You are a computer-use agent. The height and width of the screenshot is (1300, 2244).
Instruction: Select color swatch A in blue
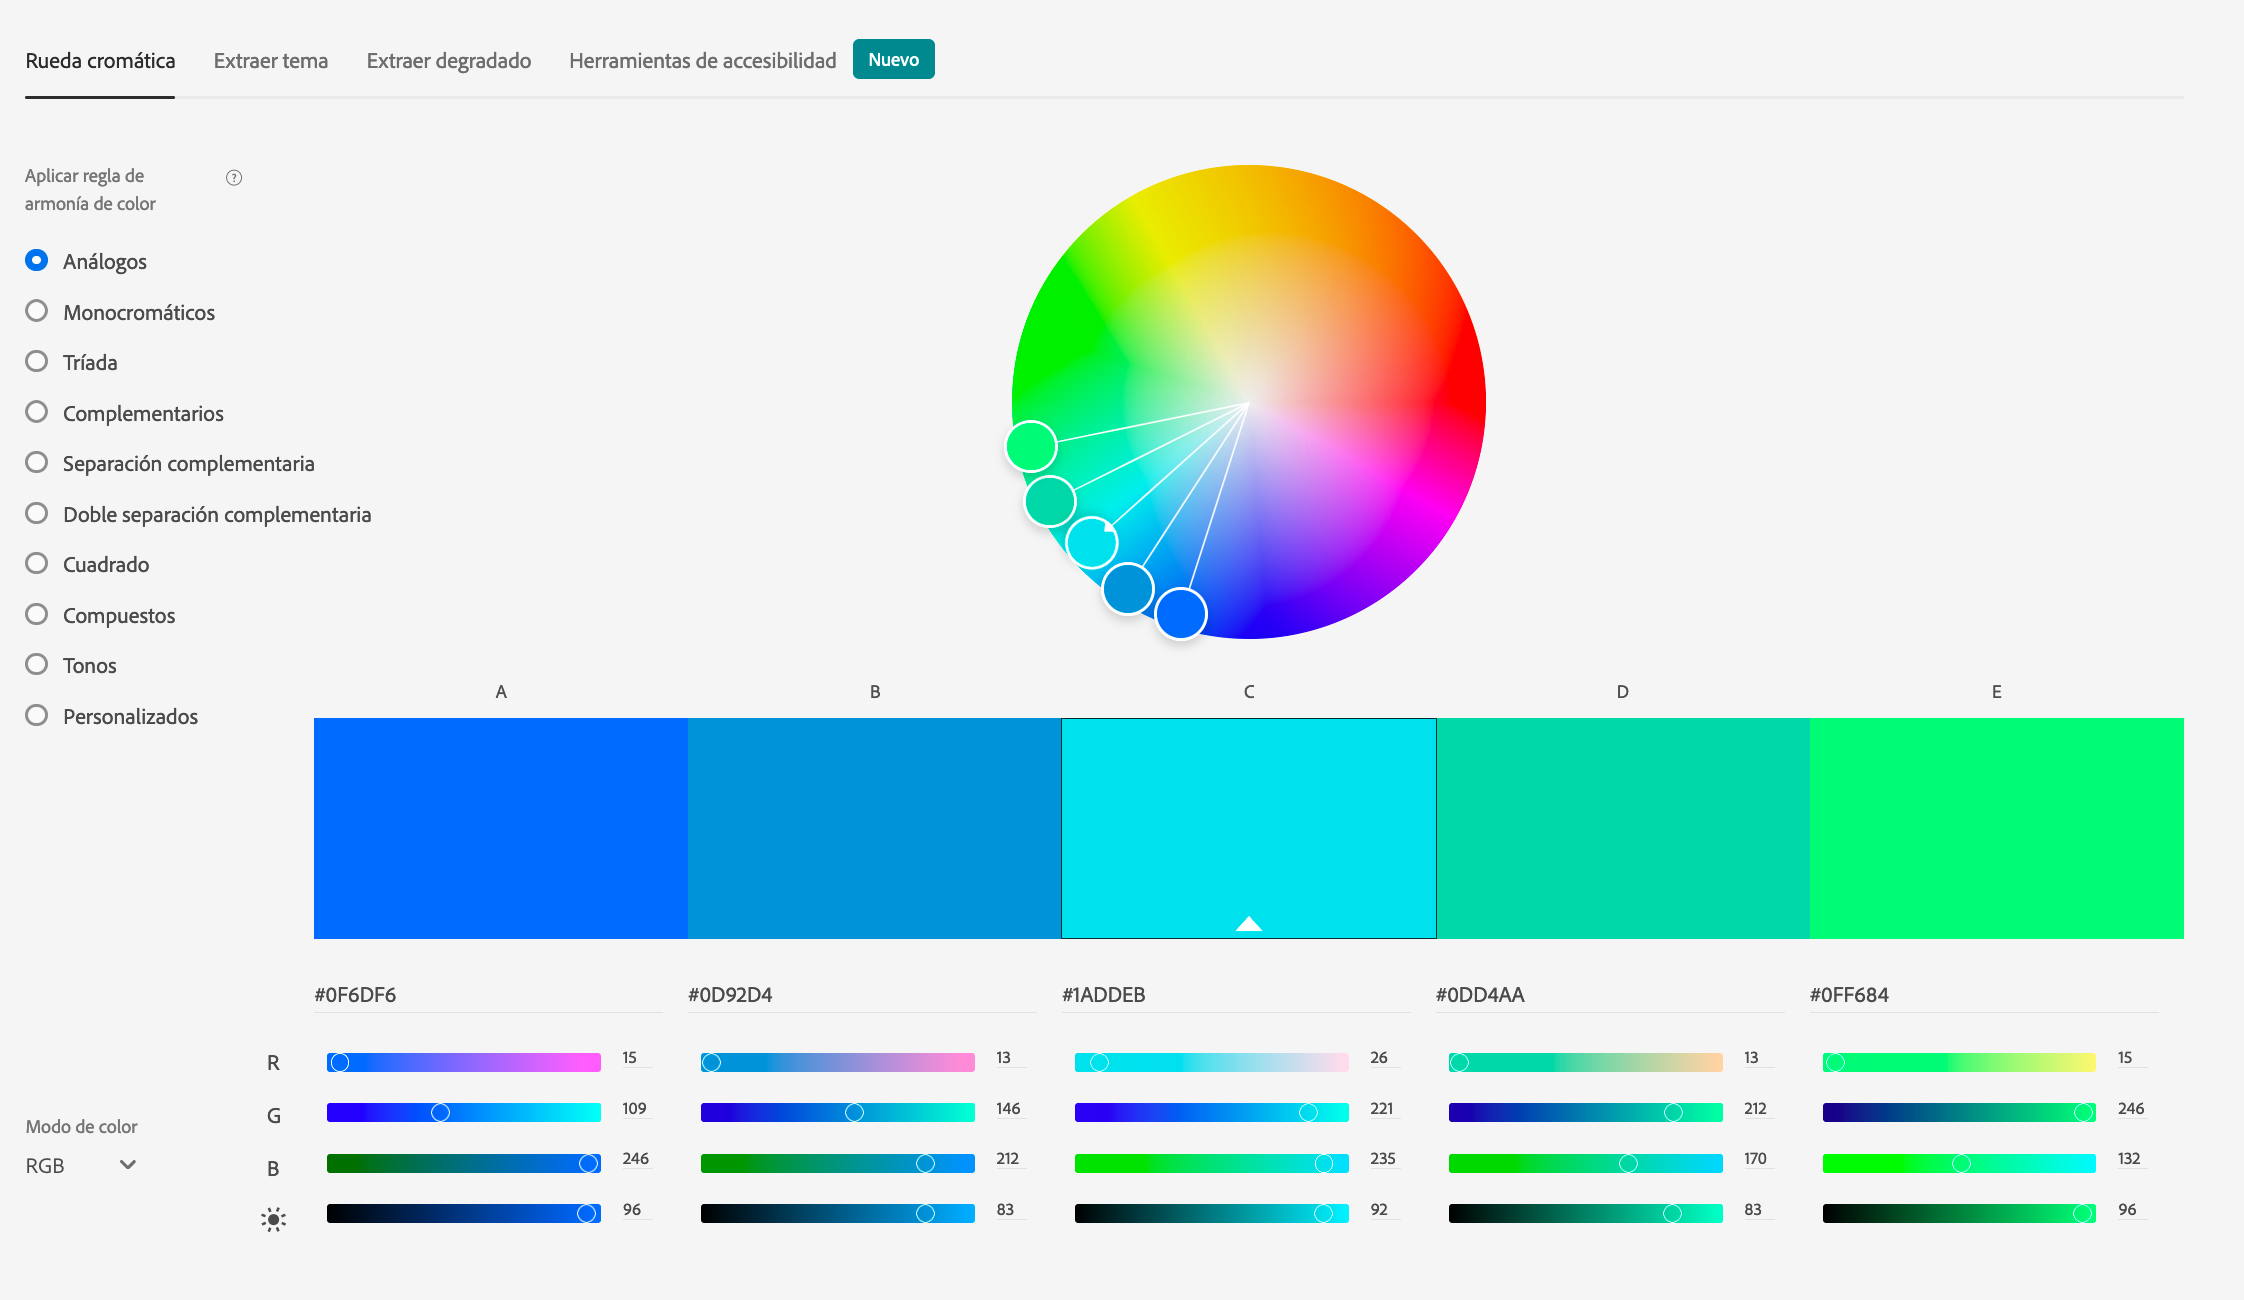coord(501,828)
